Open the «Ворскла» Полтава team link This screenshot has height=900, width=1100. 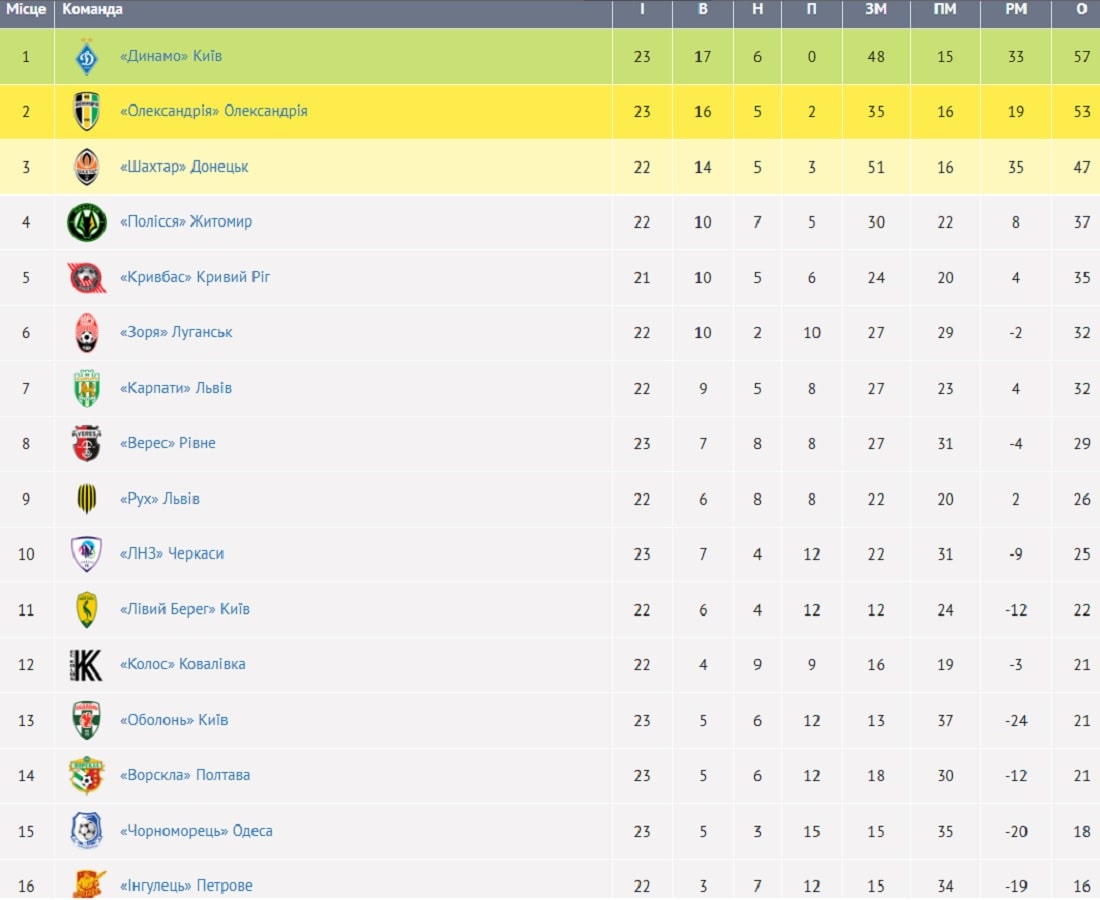tap(185, 775)
